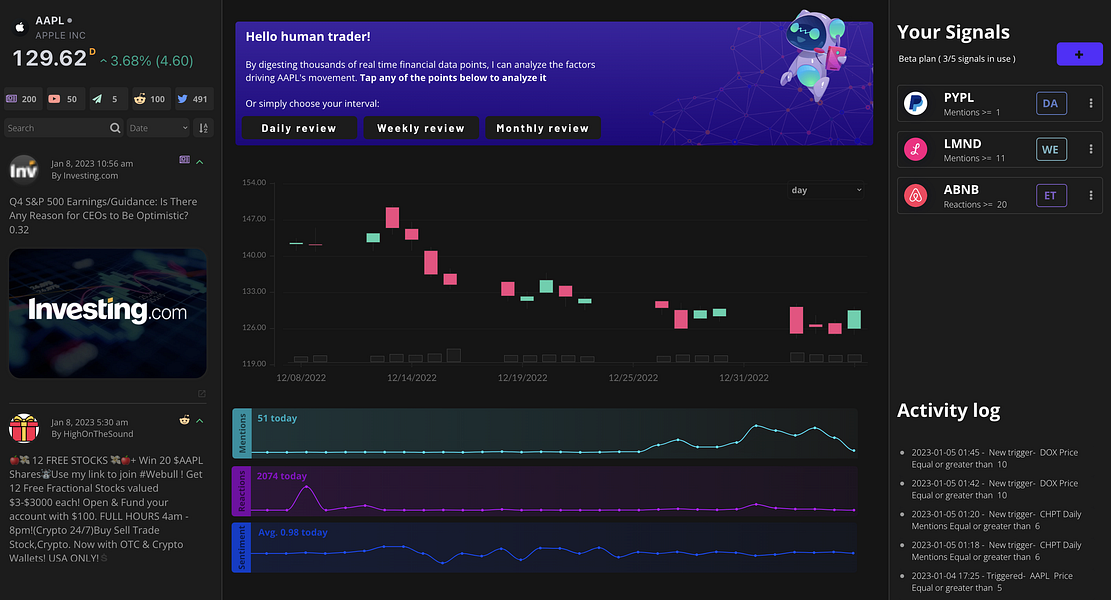1111x600 pixels.
Task: Click the '3.68% (4.60)' change value
Action: (152, 61)
